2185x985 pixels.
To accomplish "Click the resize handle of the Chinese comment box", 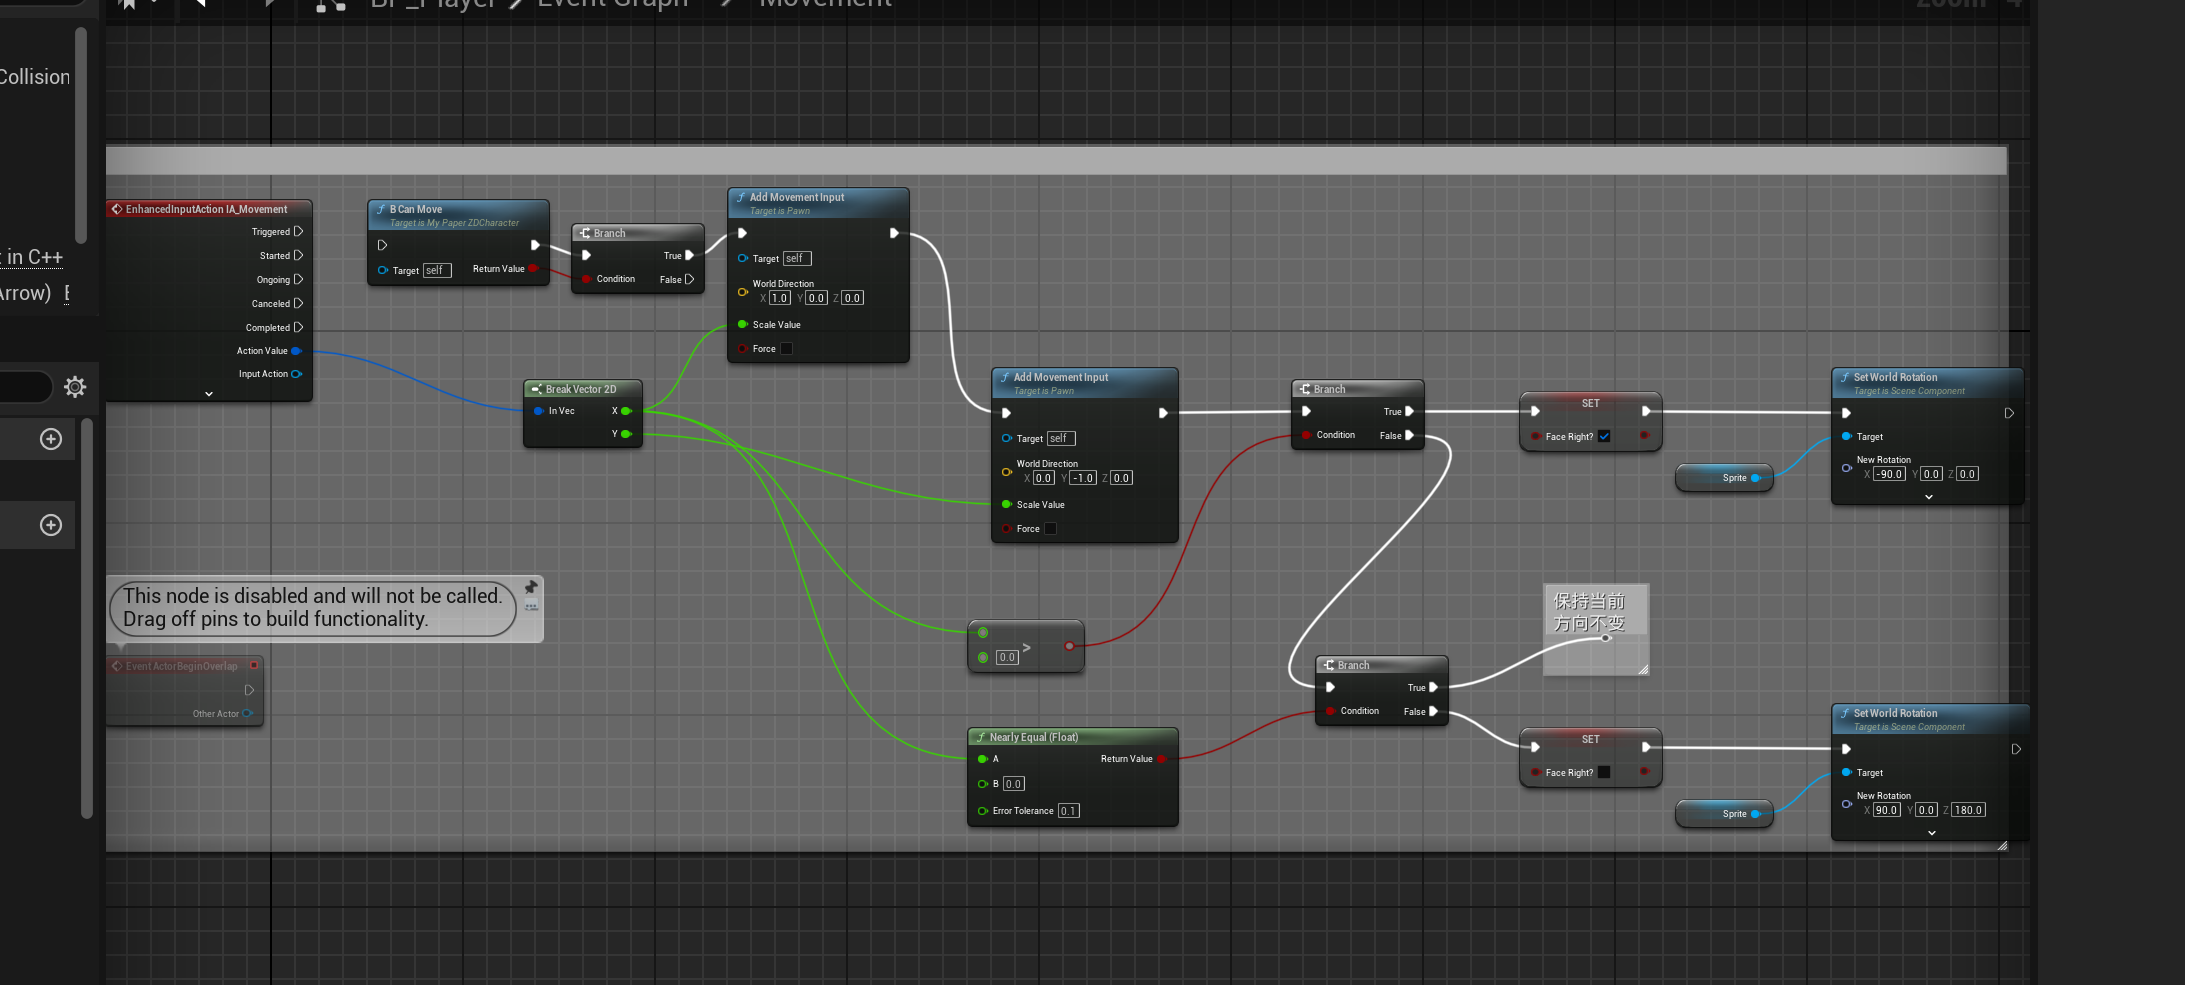I will click(1643, 670).
